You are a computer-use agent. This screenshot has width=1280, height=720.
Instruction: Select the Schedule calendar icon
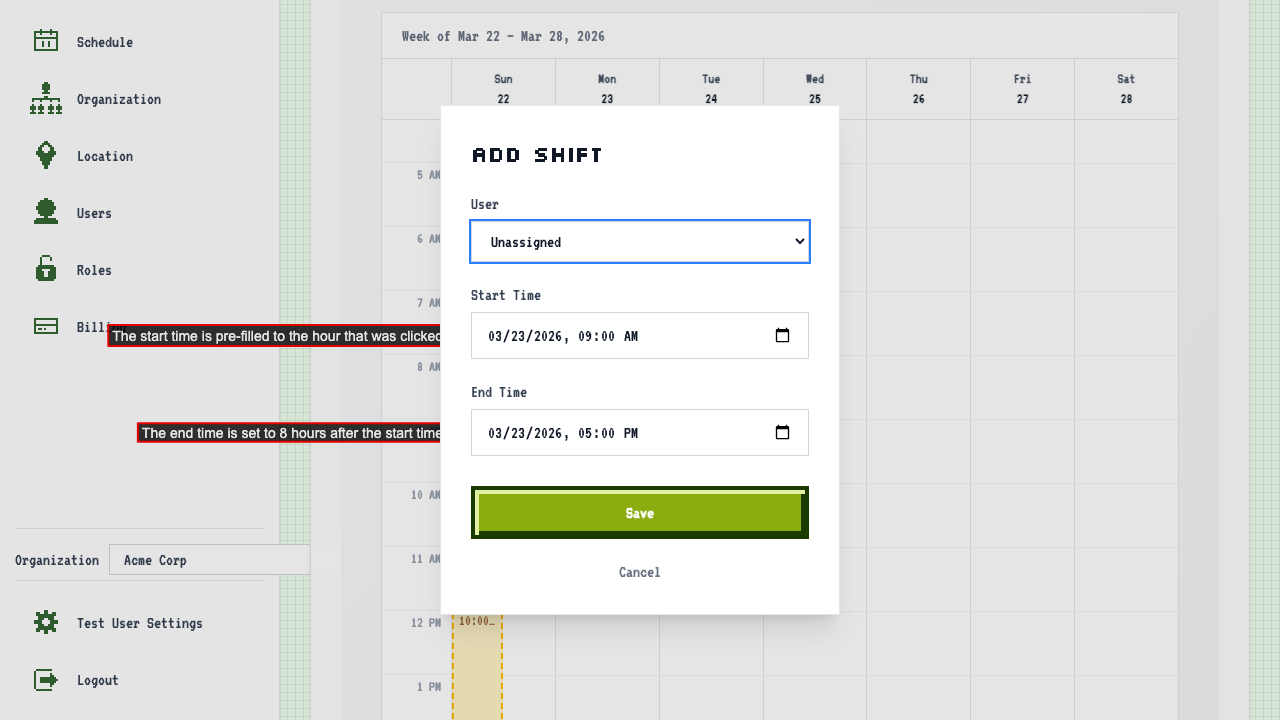(x=45, y=41)
